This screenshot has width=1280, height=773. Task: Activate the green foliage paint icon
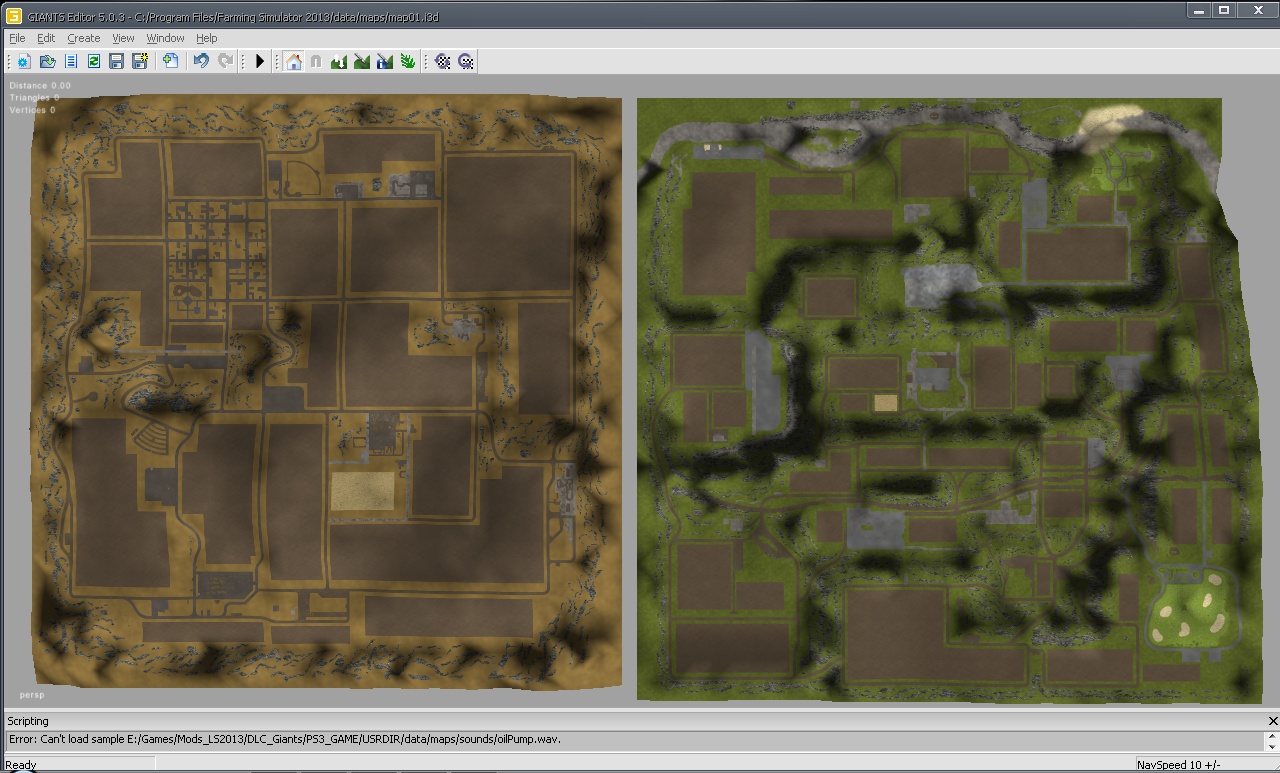pyautogui.click(x=408, y=62)
